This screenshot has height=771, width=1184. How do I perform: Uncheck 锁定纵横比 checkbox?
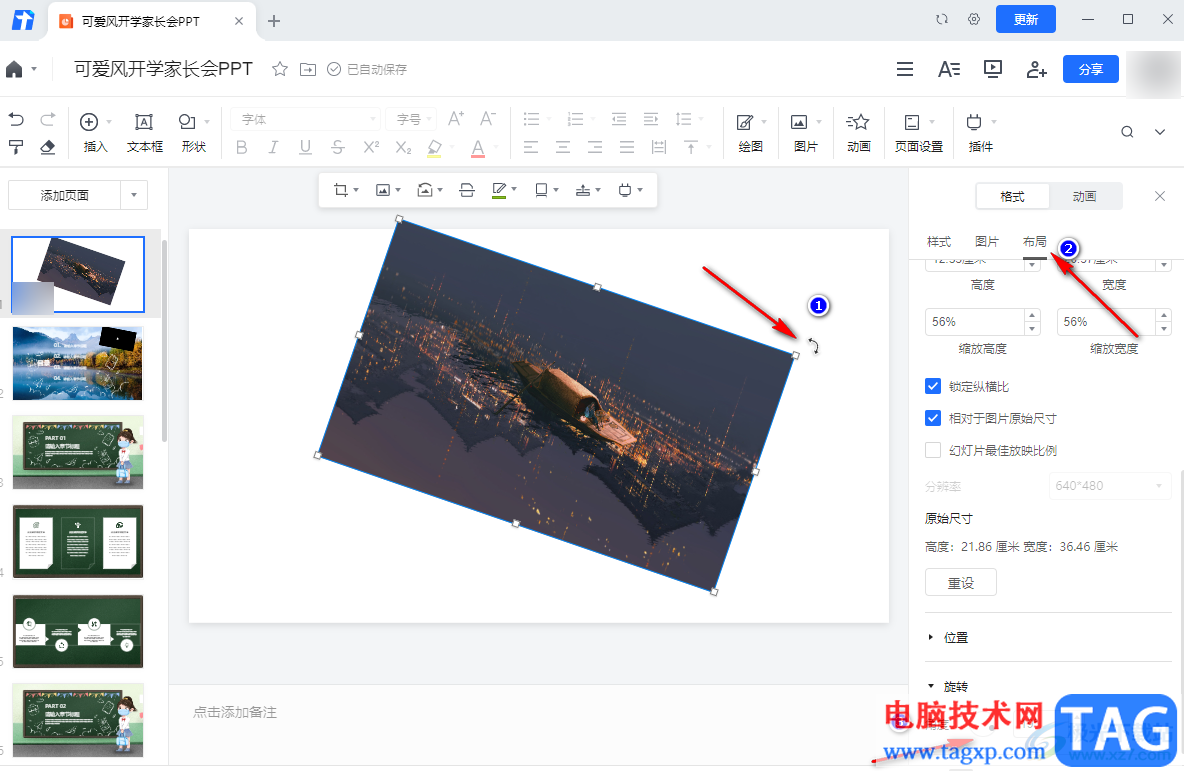point(933,387)
